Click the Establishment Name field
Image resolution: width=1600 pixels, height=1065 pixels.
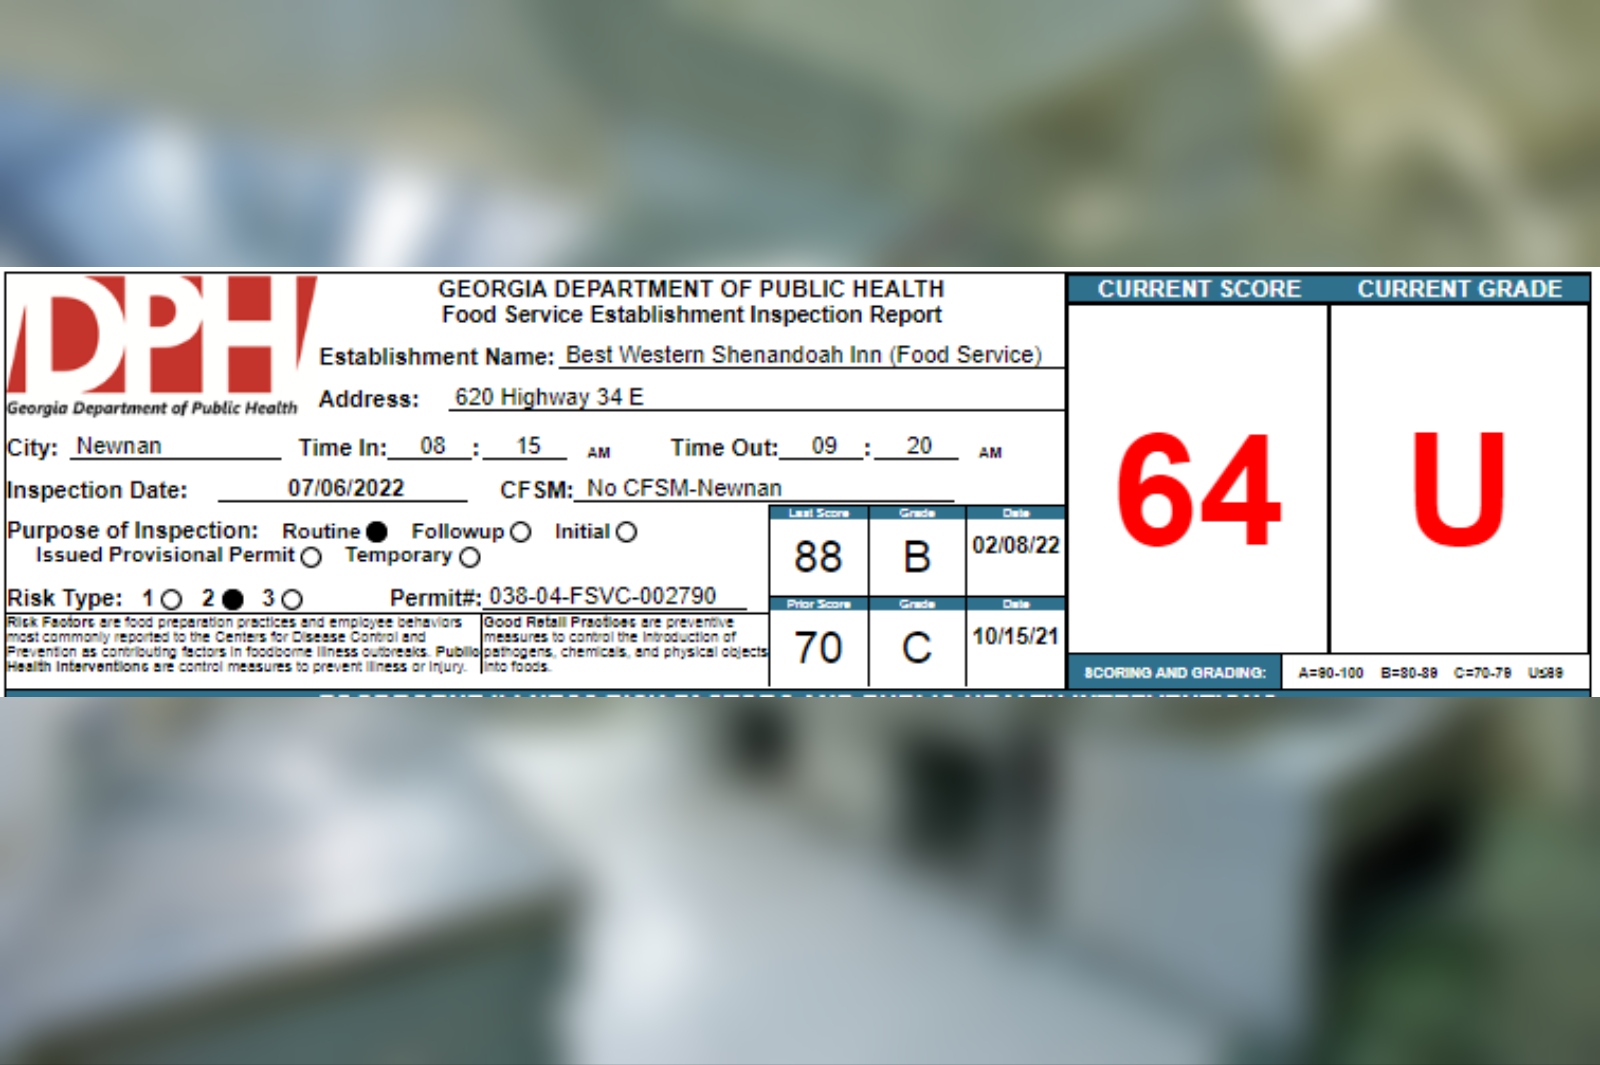click(803, 355)
